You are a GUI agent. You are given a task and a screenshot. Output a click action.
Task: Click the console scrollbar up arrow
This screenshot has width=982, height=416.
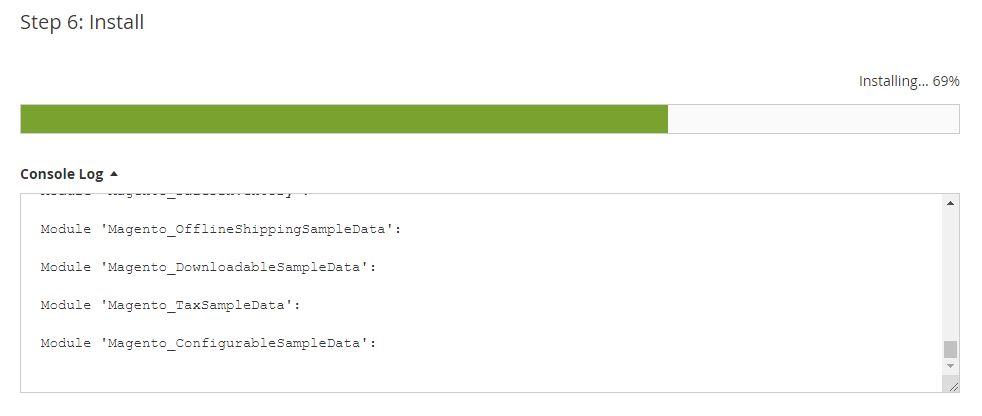(x=950, y=203)
